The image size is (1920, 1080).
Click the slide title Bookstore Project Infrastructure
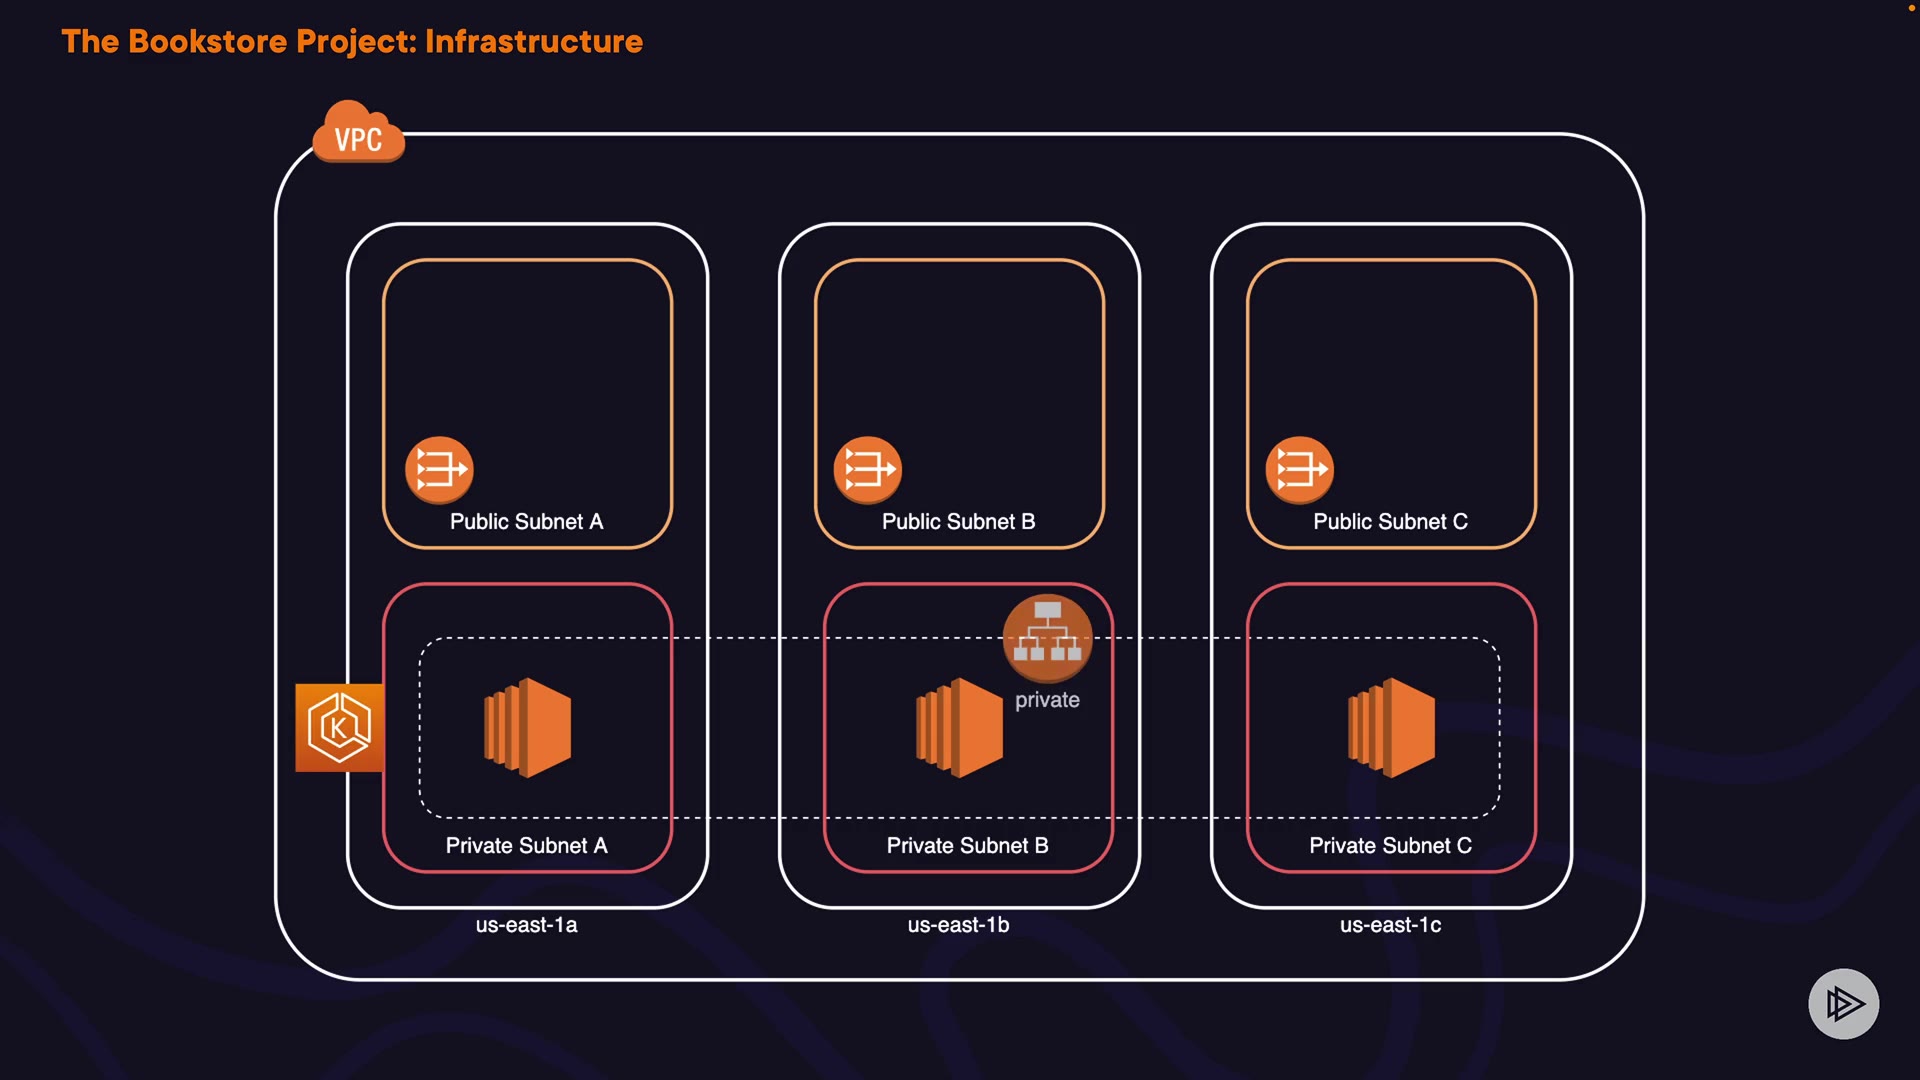click(x=352, y=42)
